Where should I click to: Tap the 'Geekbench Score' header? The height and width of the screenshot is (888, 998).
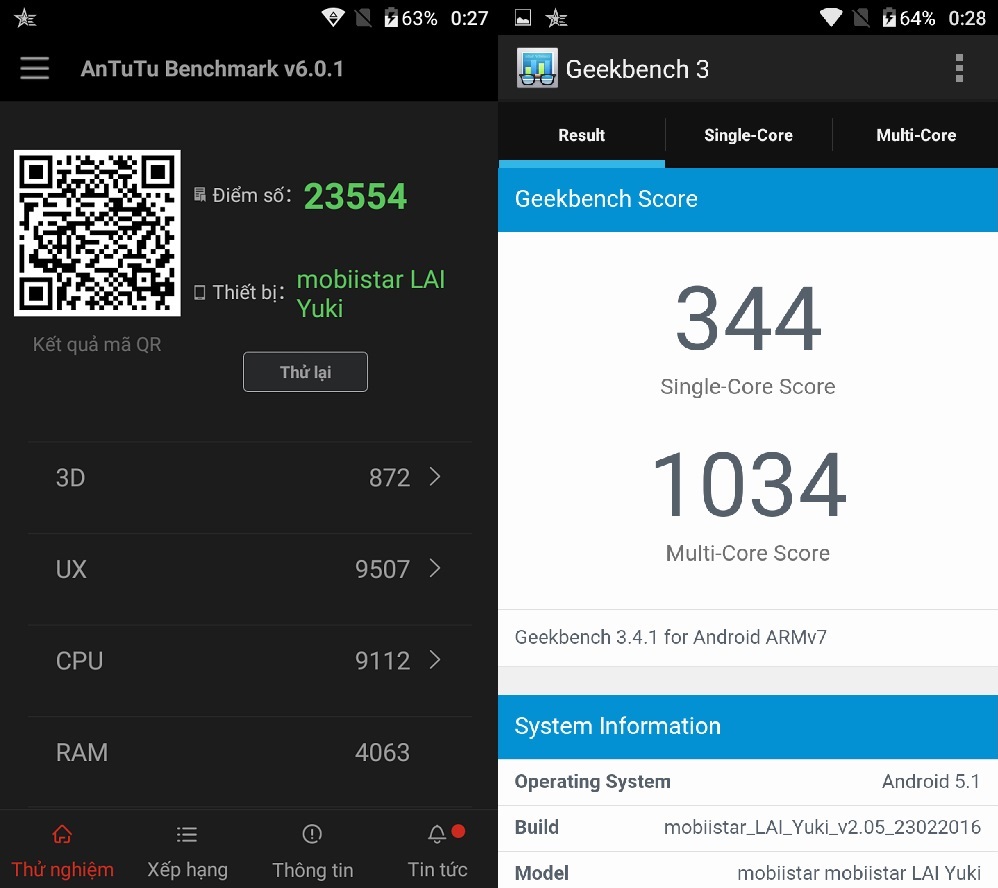[748, 199]
